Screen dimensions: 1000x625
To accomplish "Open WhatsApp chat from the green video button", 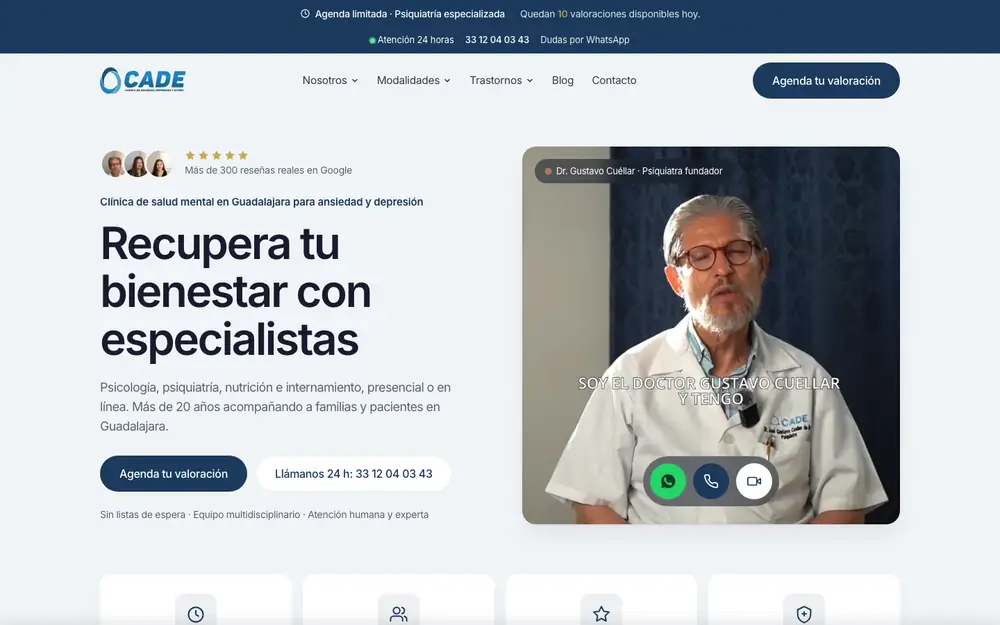I will pos(668,481).
